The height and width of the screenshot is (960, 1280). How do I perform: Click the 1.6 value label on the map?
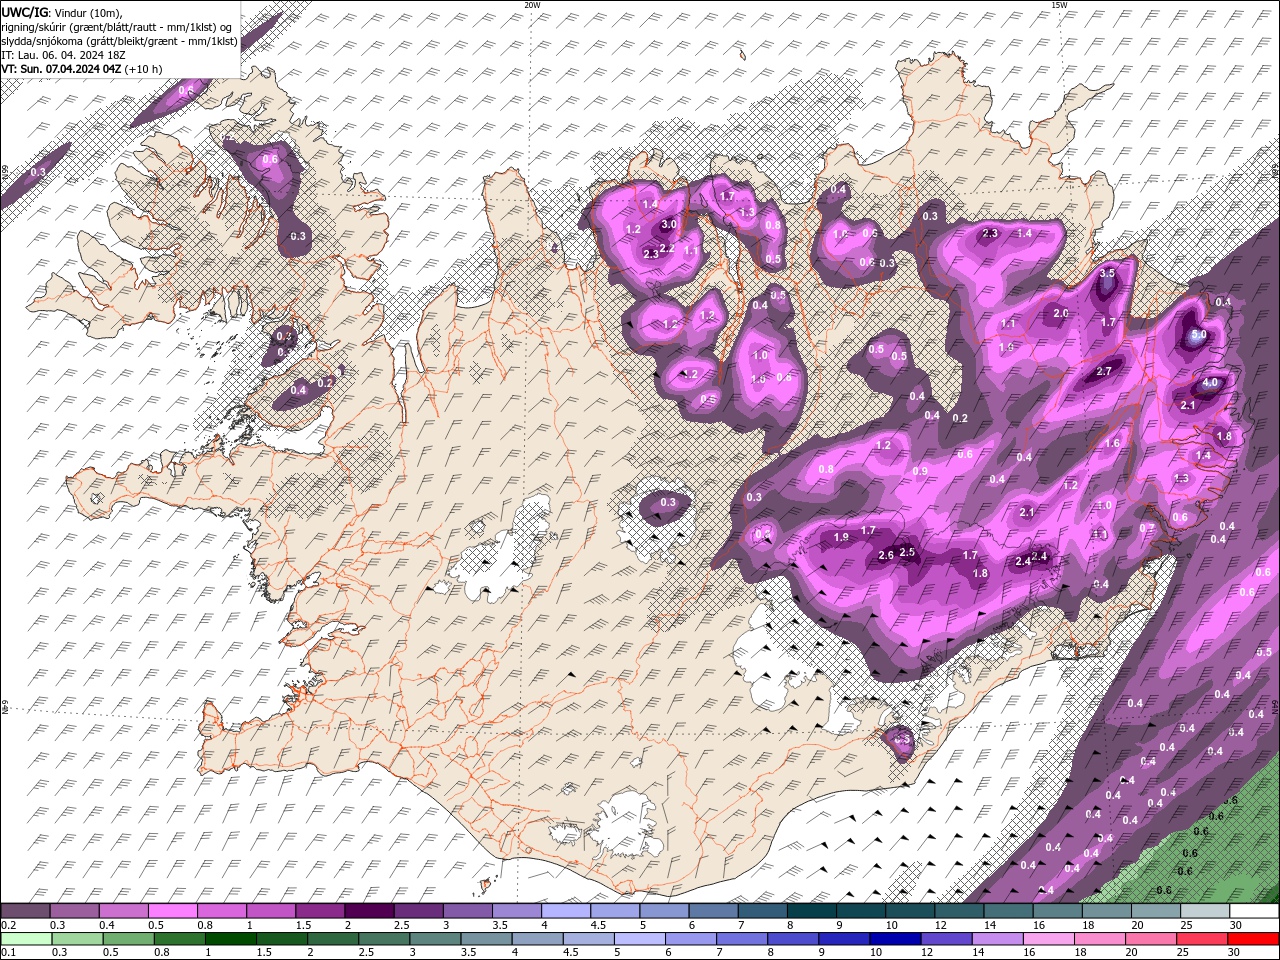click(x=1112, y=443)
